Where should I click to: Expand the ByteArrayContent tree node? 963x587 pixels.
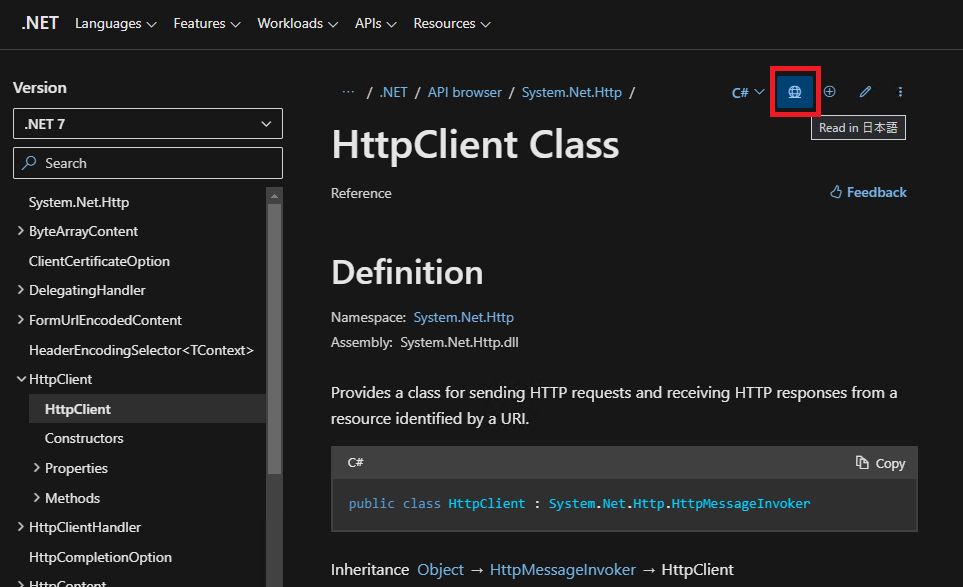(x=21, y=231)
